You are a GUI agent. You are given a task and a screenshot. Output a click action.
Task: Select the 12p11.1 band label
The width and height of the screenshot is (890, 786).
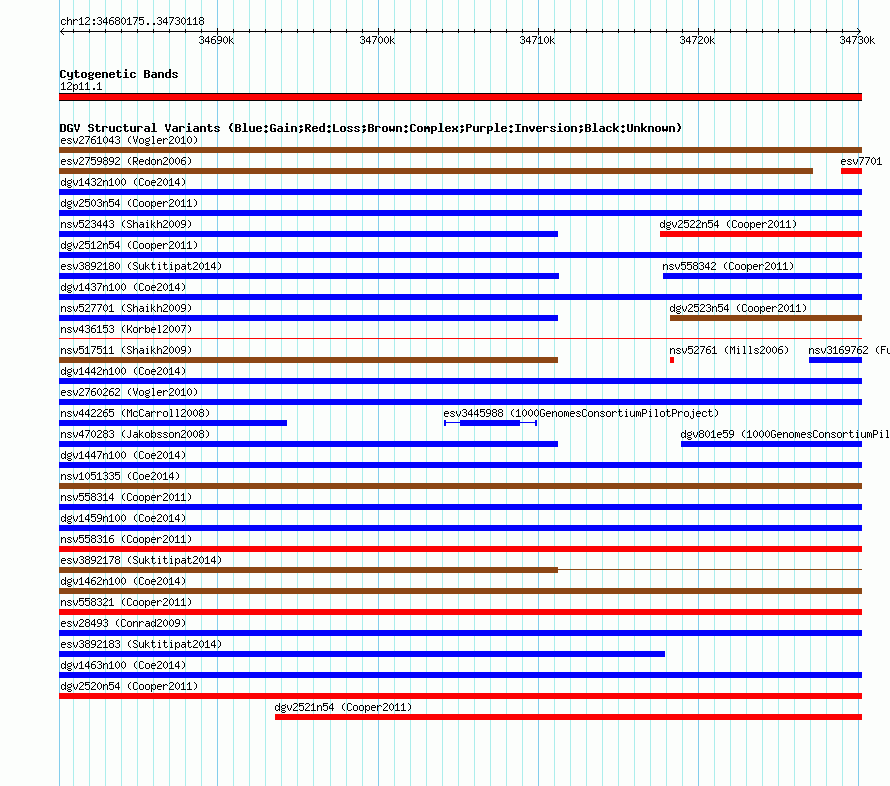tap(81, 86)
